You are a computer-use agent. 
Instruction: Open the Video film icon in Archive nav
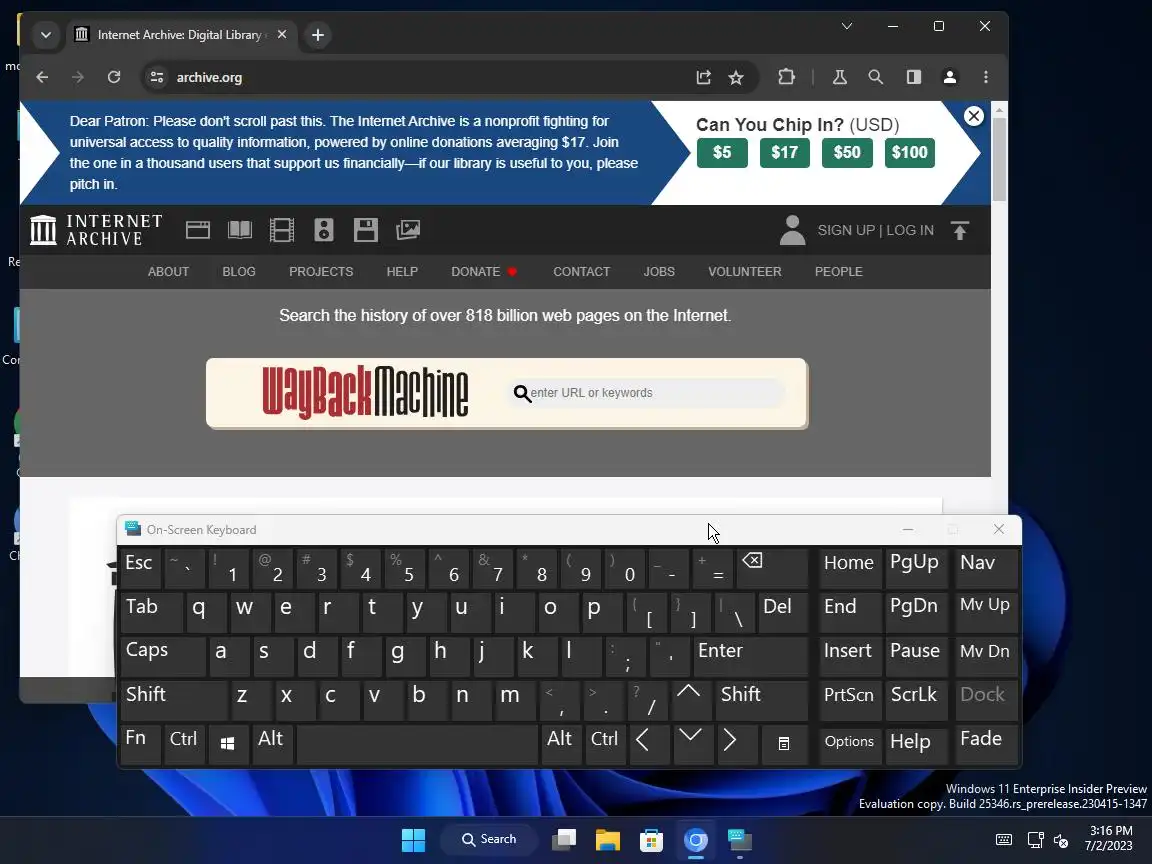pos(282,230)
